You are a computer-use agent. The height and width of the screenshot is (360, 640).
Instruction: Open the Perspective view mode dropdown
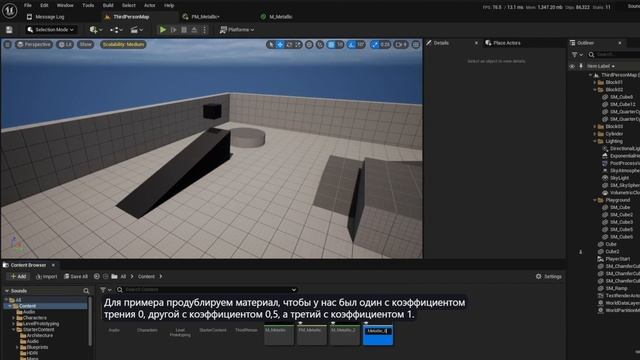[34, 44]
